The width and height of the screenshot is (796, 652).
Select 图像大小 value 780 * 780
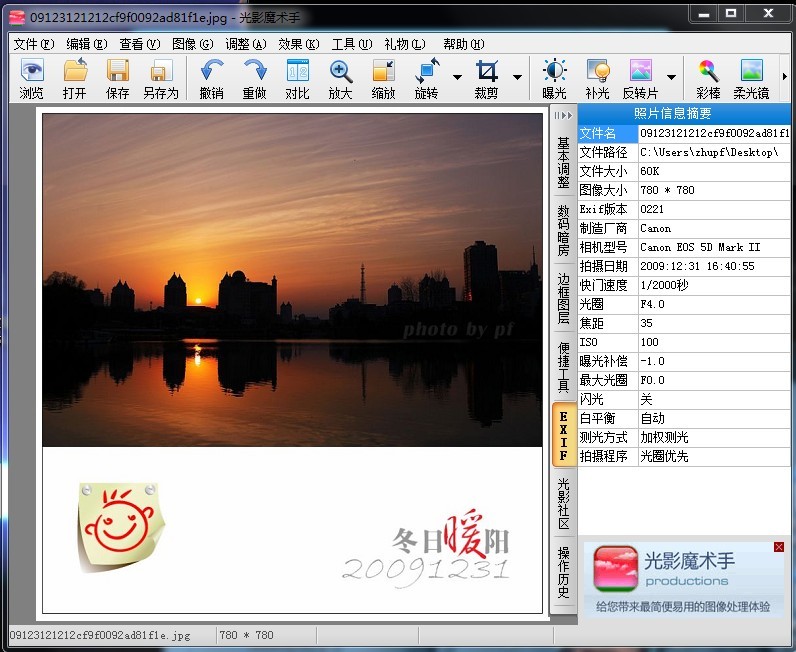[x=714, y=190]
